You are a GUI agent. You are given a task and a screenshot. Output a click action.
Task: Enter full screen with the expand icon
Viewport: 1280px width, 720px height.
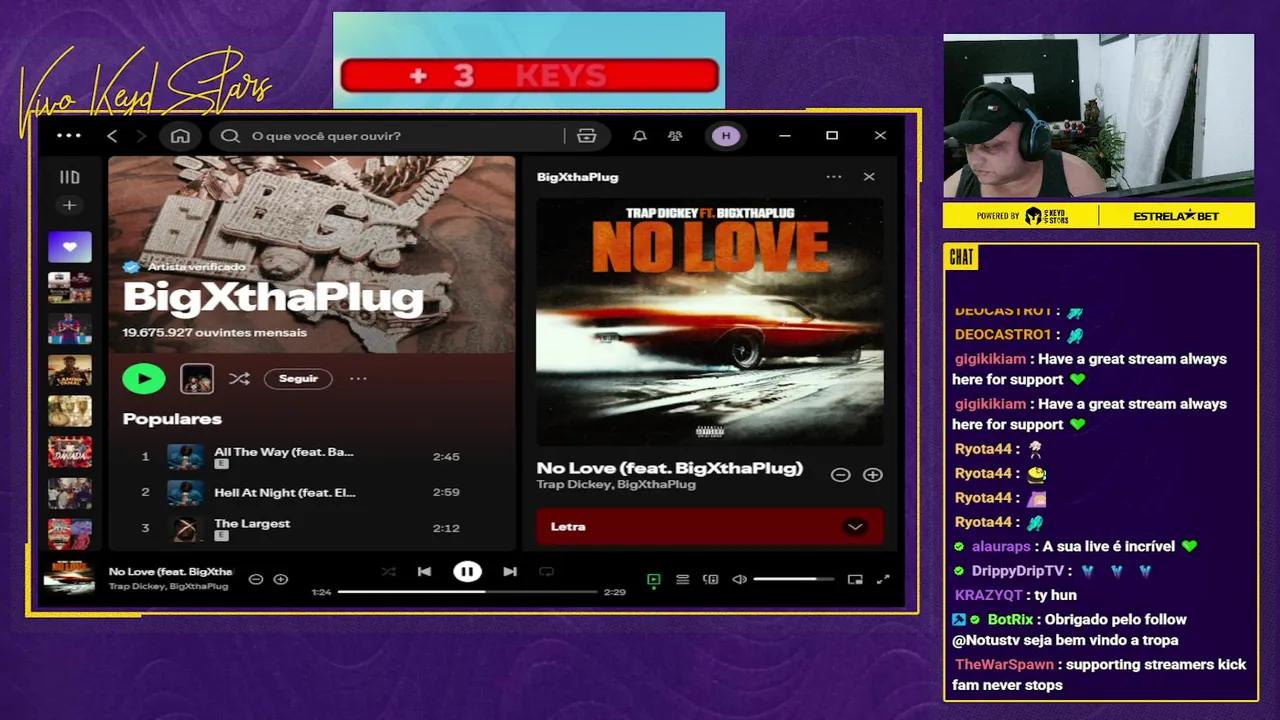point(883,579)
